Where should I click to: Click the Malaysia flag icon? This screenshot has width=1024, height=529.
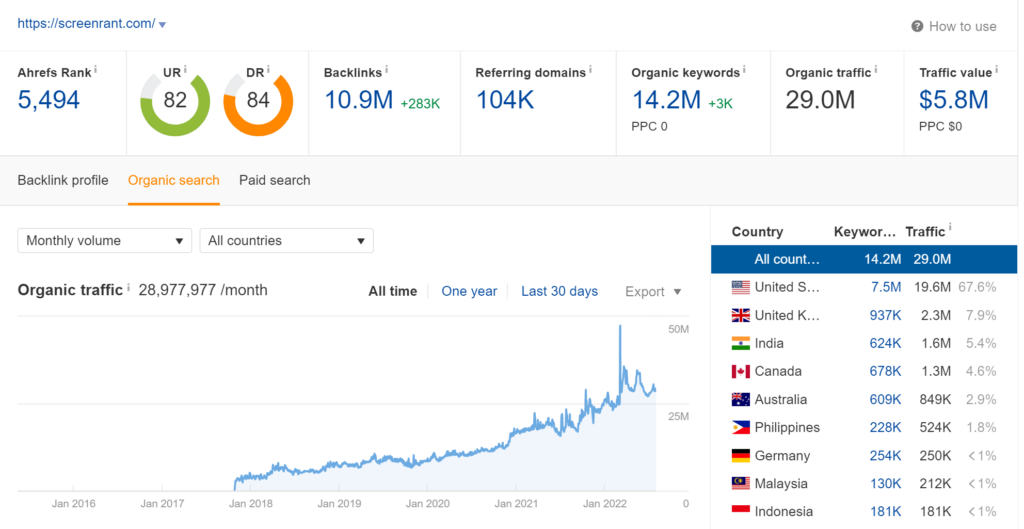[741, 484]
